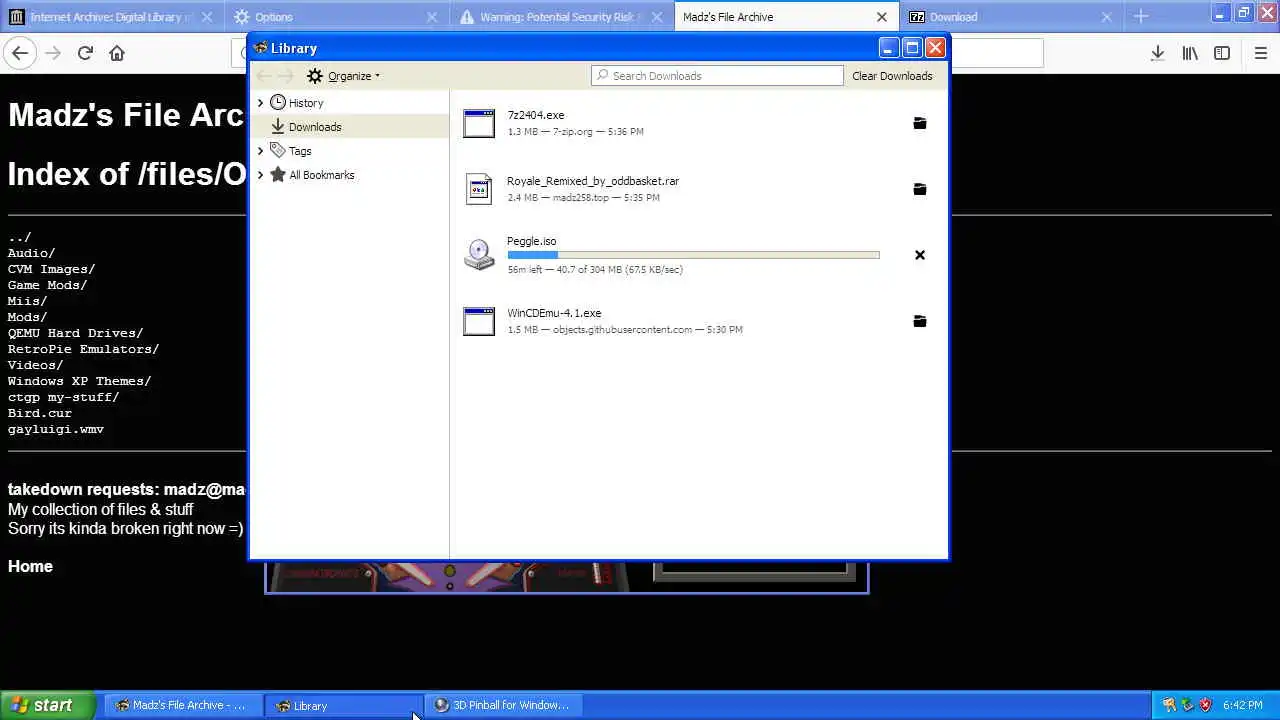Open the Firefox downloads arrow button

(x=1157, y=53)
